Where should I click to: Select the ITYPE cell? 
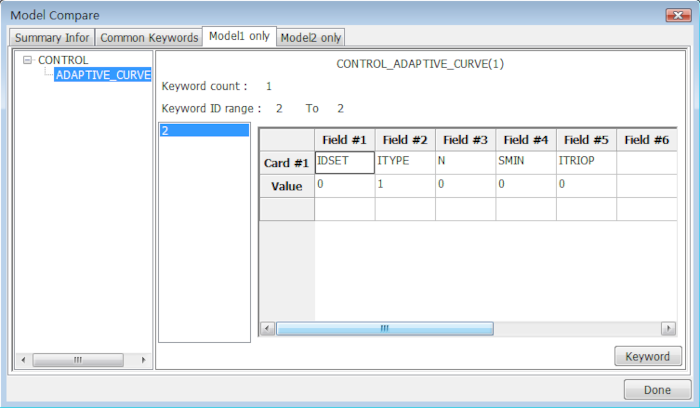point(405,162)
